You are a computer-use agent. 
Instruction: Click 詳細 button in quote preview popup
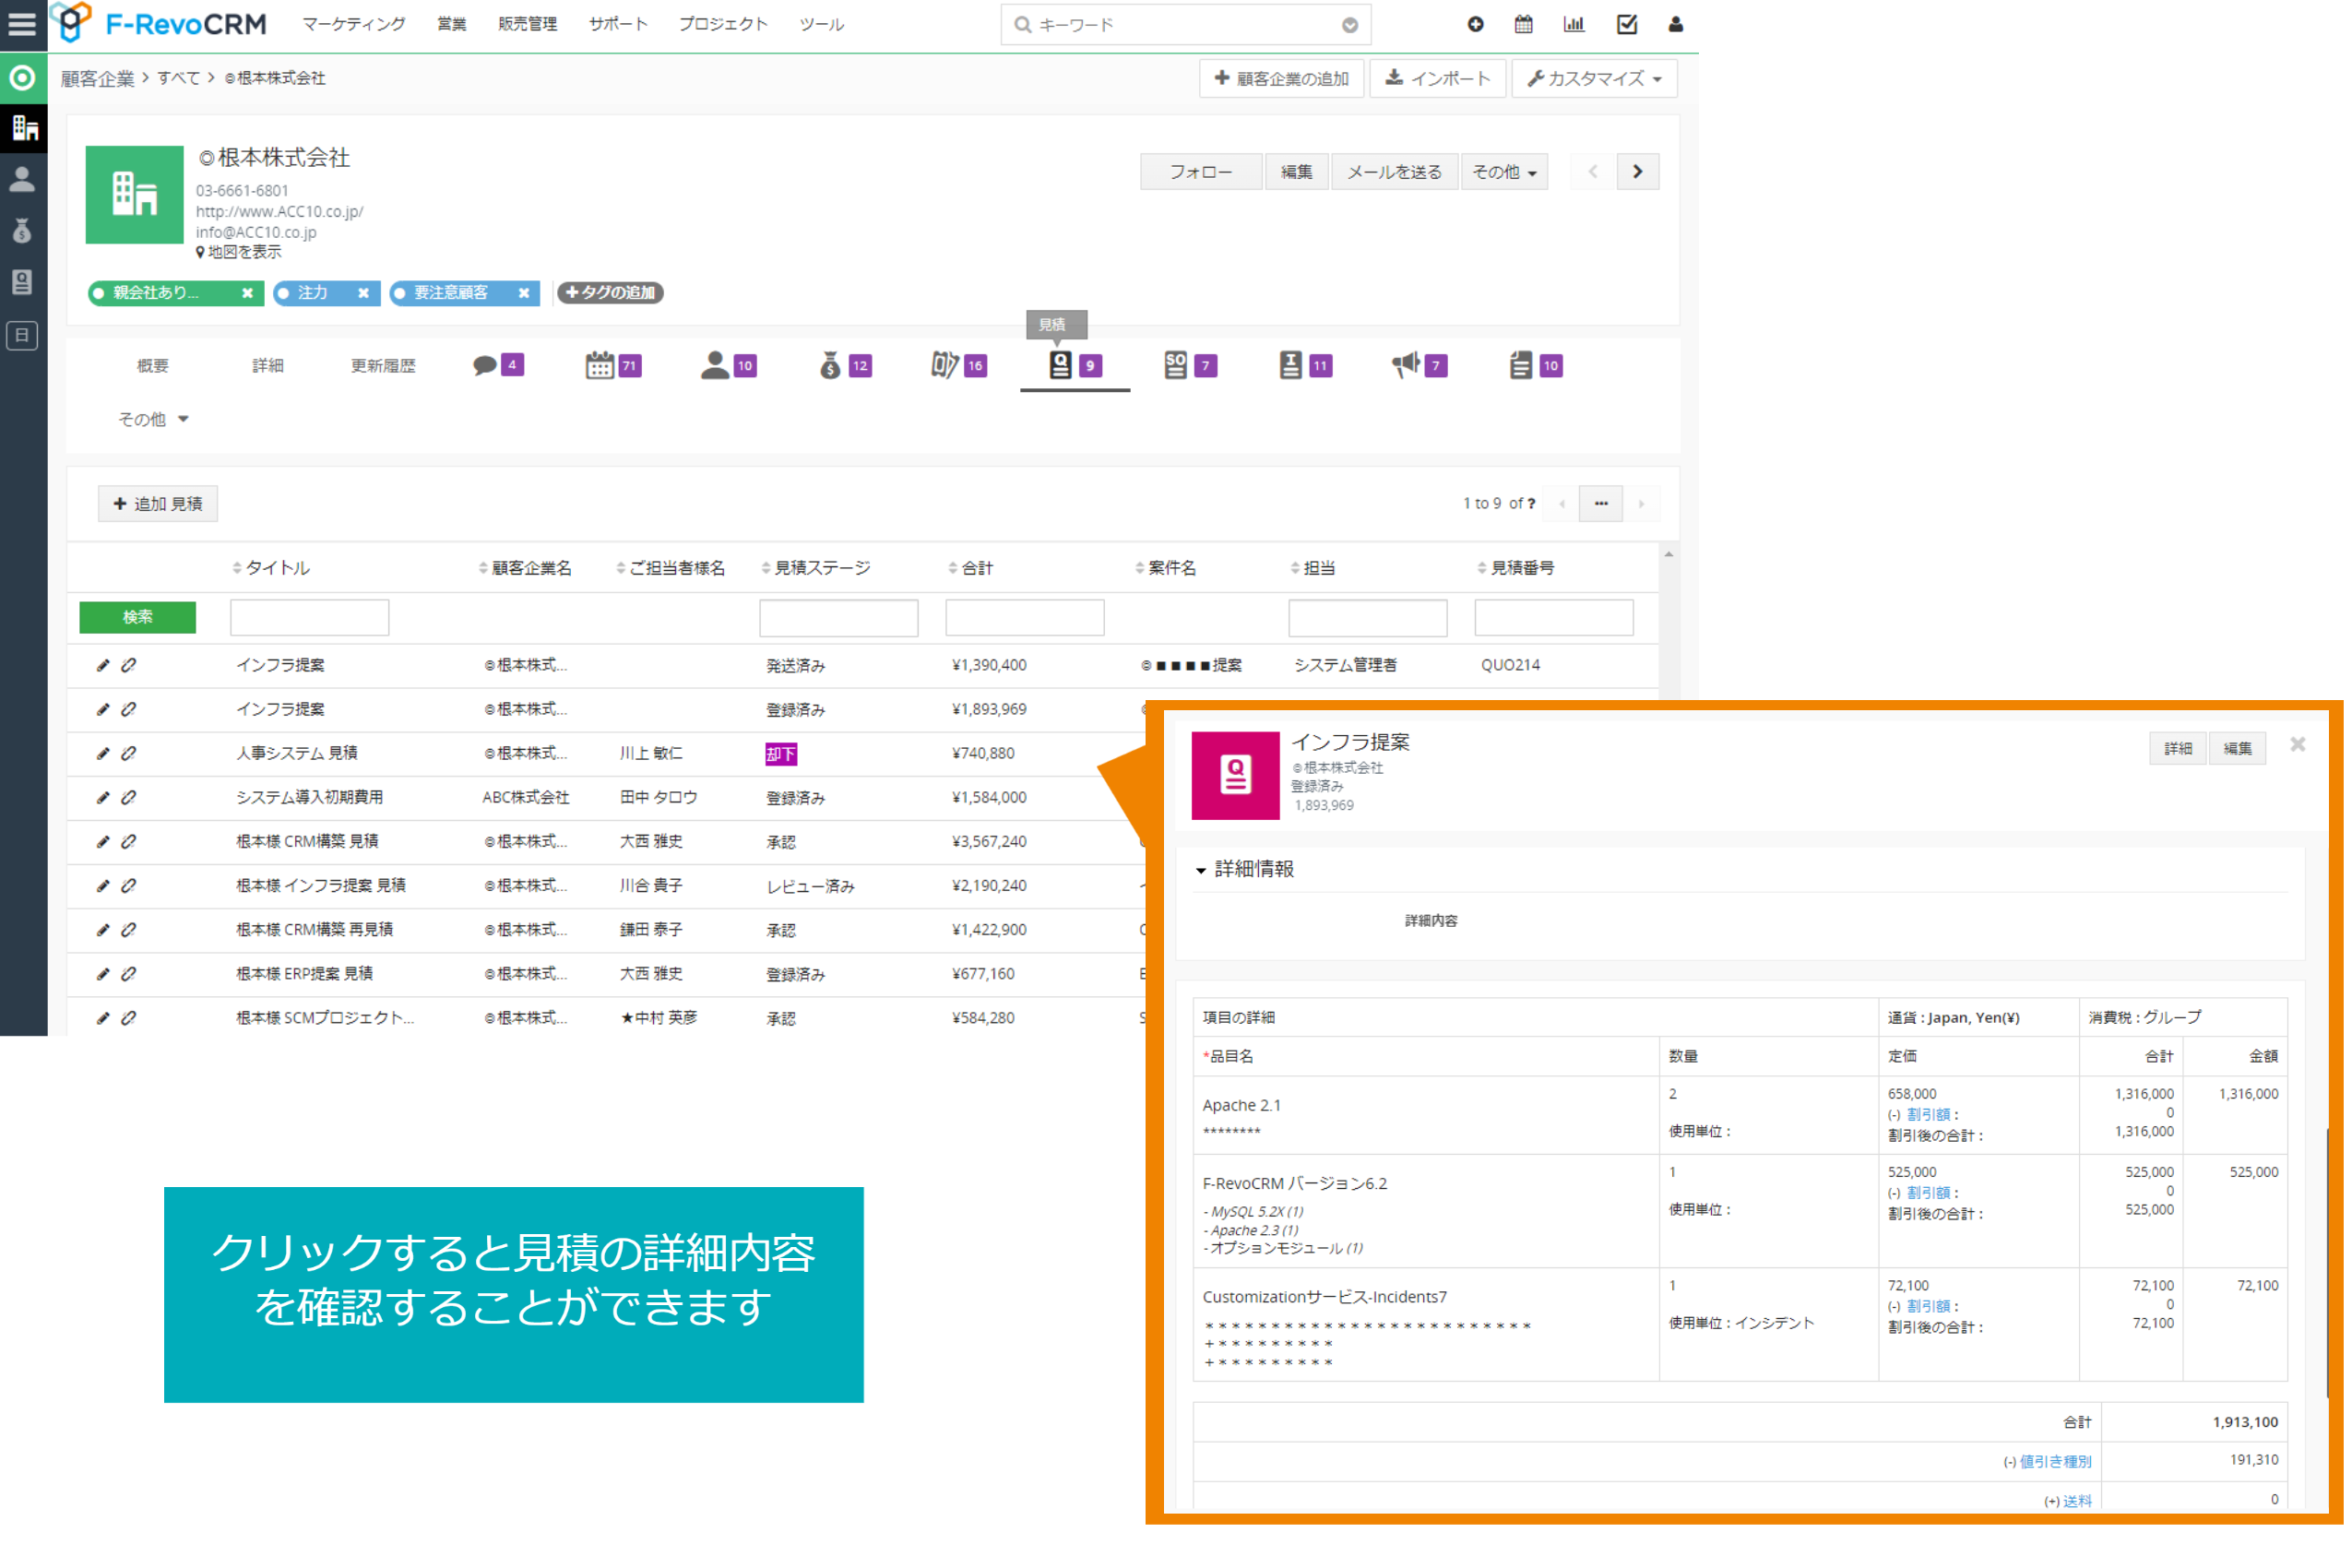click(2177, 748)
